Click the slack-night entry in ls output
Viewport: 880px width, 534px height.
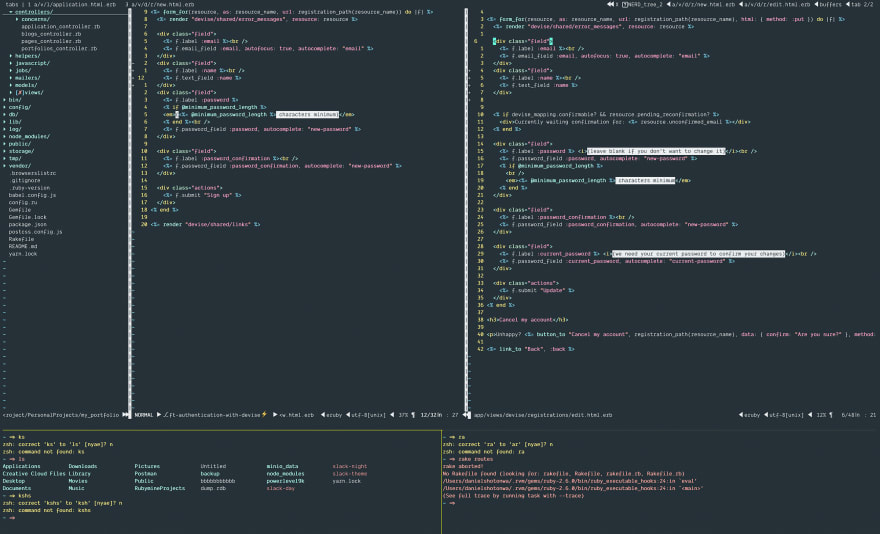coord(350,467)
